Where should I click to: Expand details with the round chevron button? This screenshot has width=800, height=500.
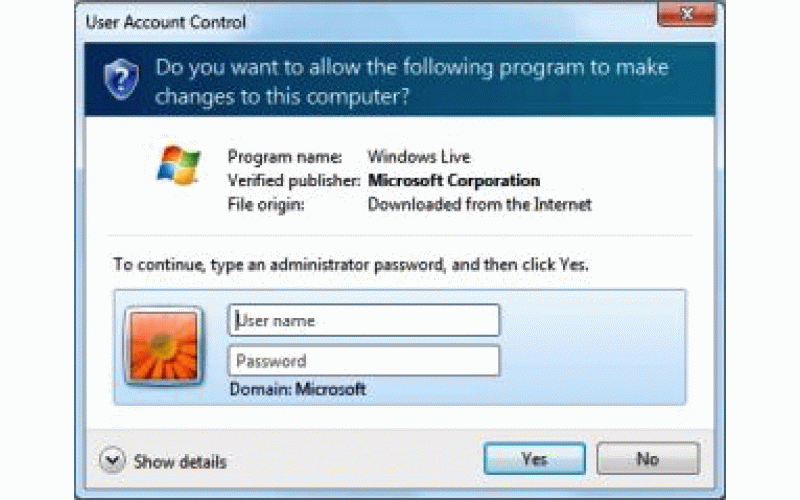click(x=112, y=461)
